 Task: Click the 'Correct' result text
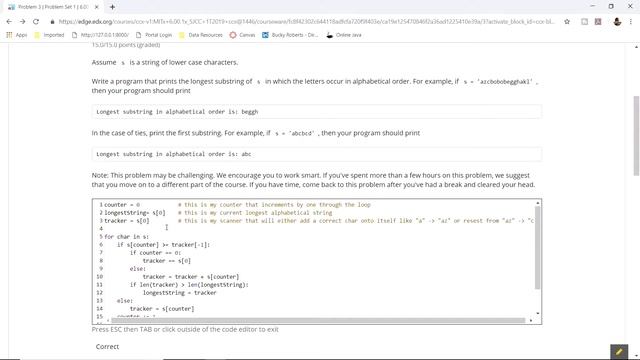(x=107, y=347)
